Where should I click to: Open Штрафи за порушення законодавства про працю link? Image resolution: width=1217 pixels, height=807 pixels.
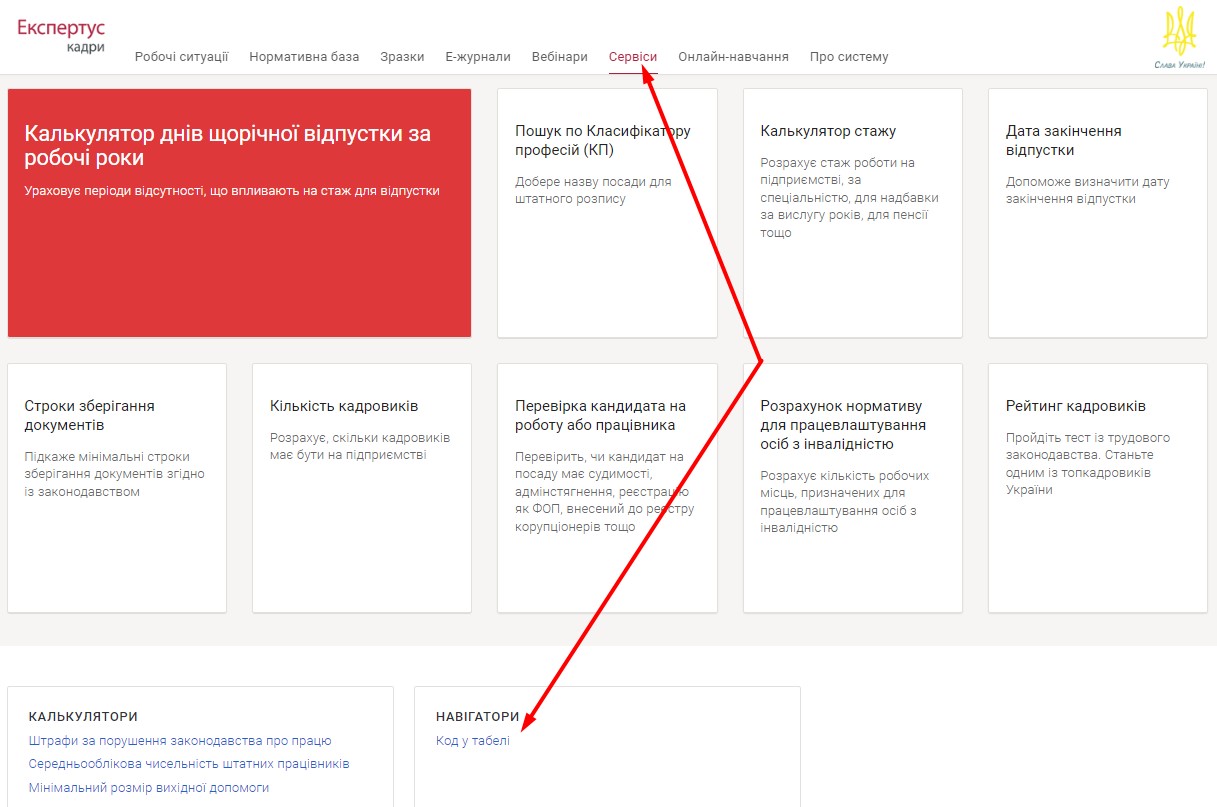180,741
